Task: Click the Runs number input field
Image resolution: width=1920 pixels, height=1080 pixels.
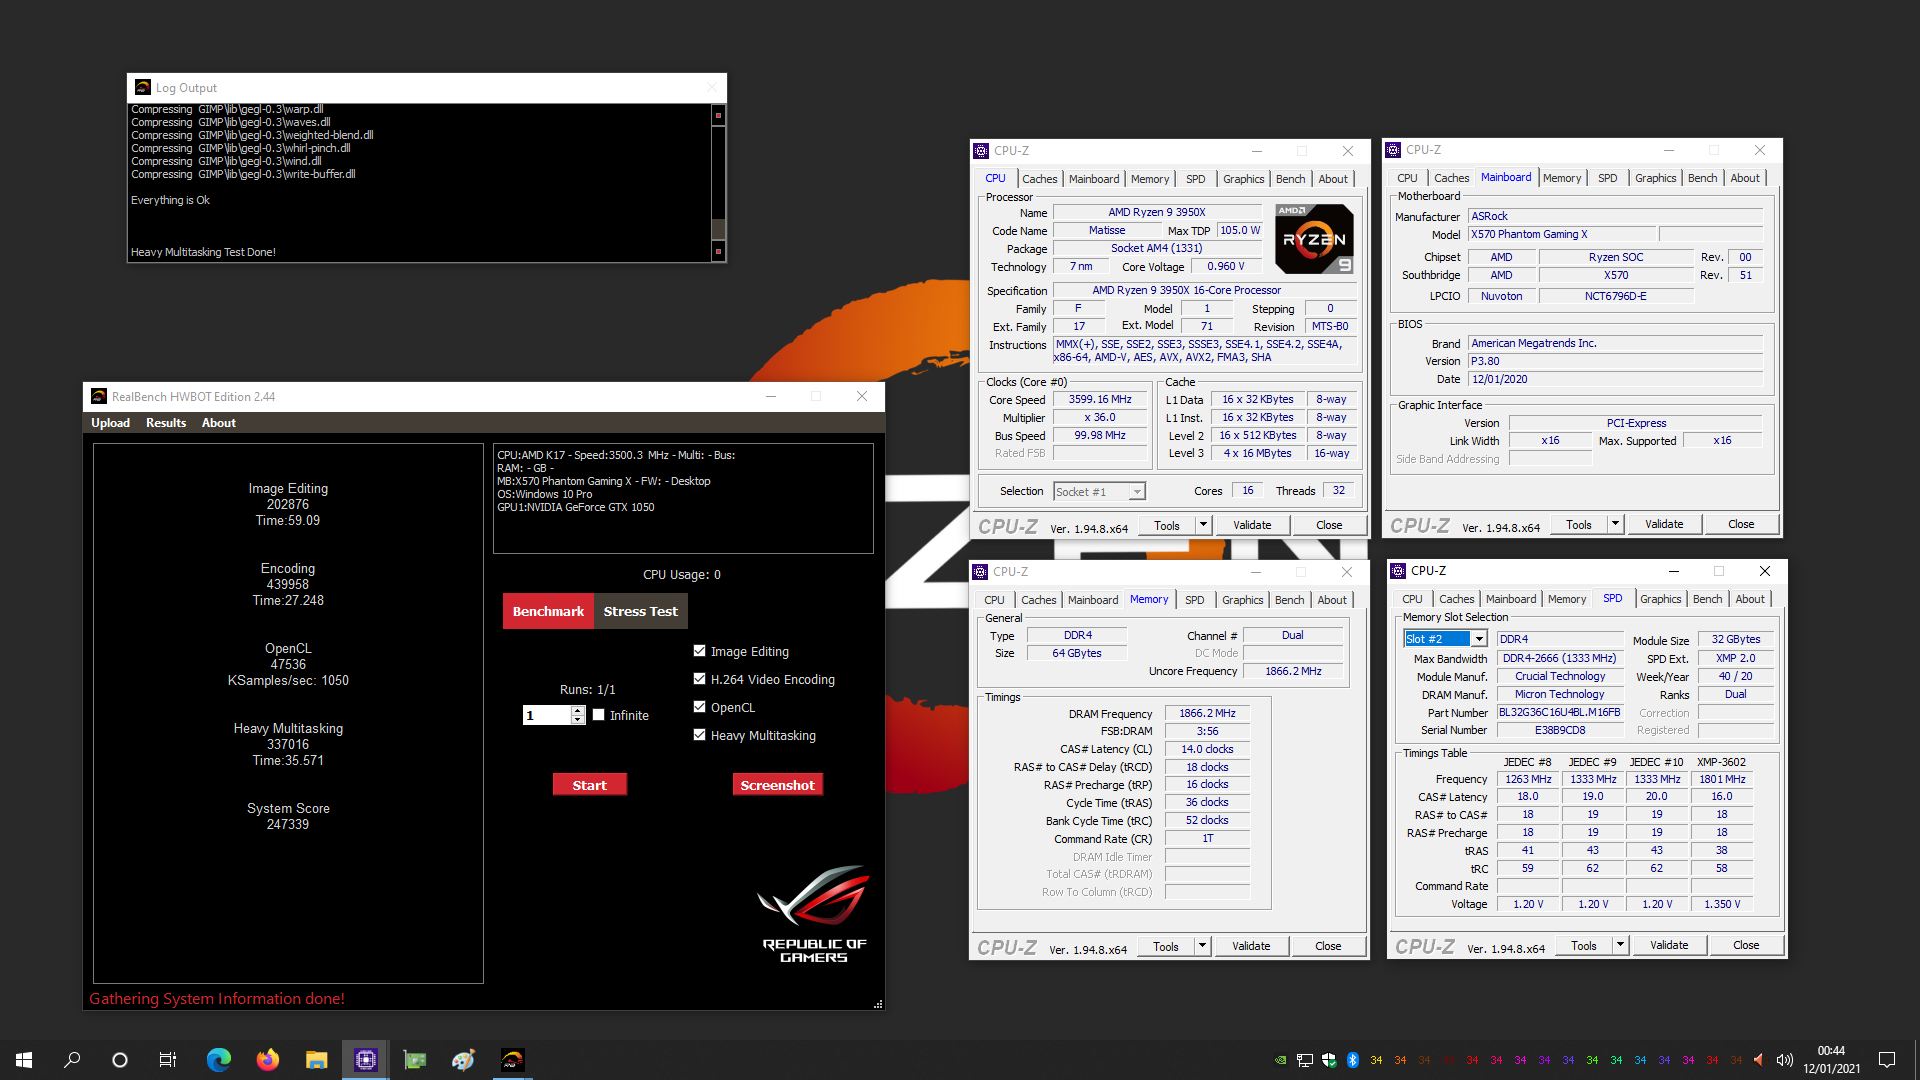Action: click(x=547, y=715)
